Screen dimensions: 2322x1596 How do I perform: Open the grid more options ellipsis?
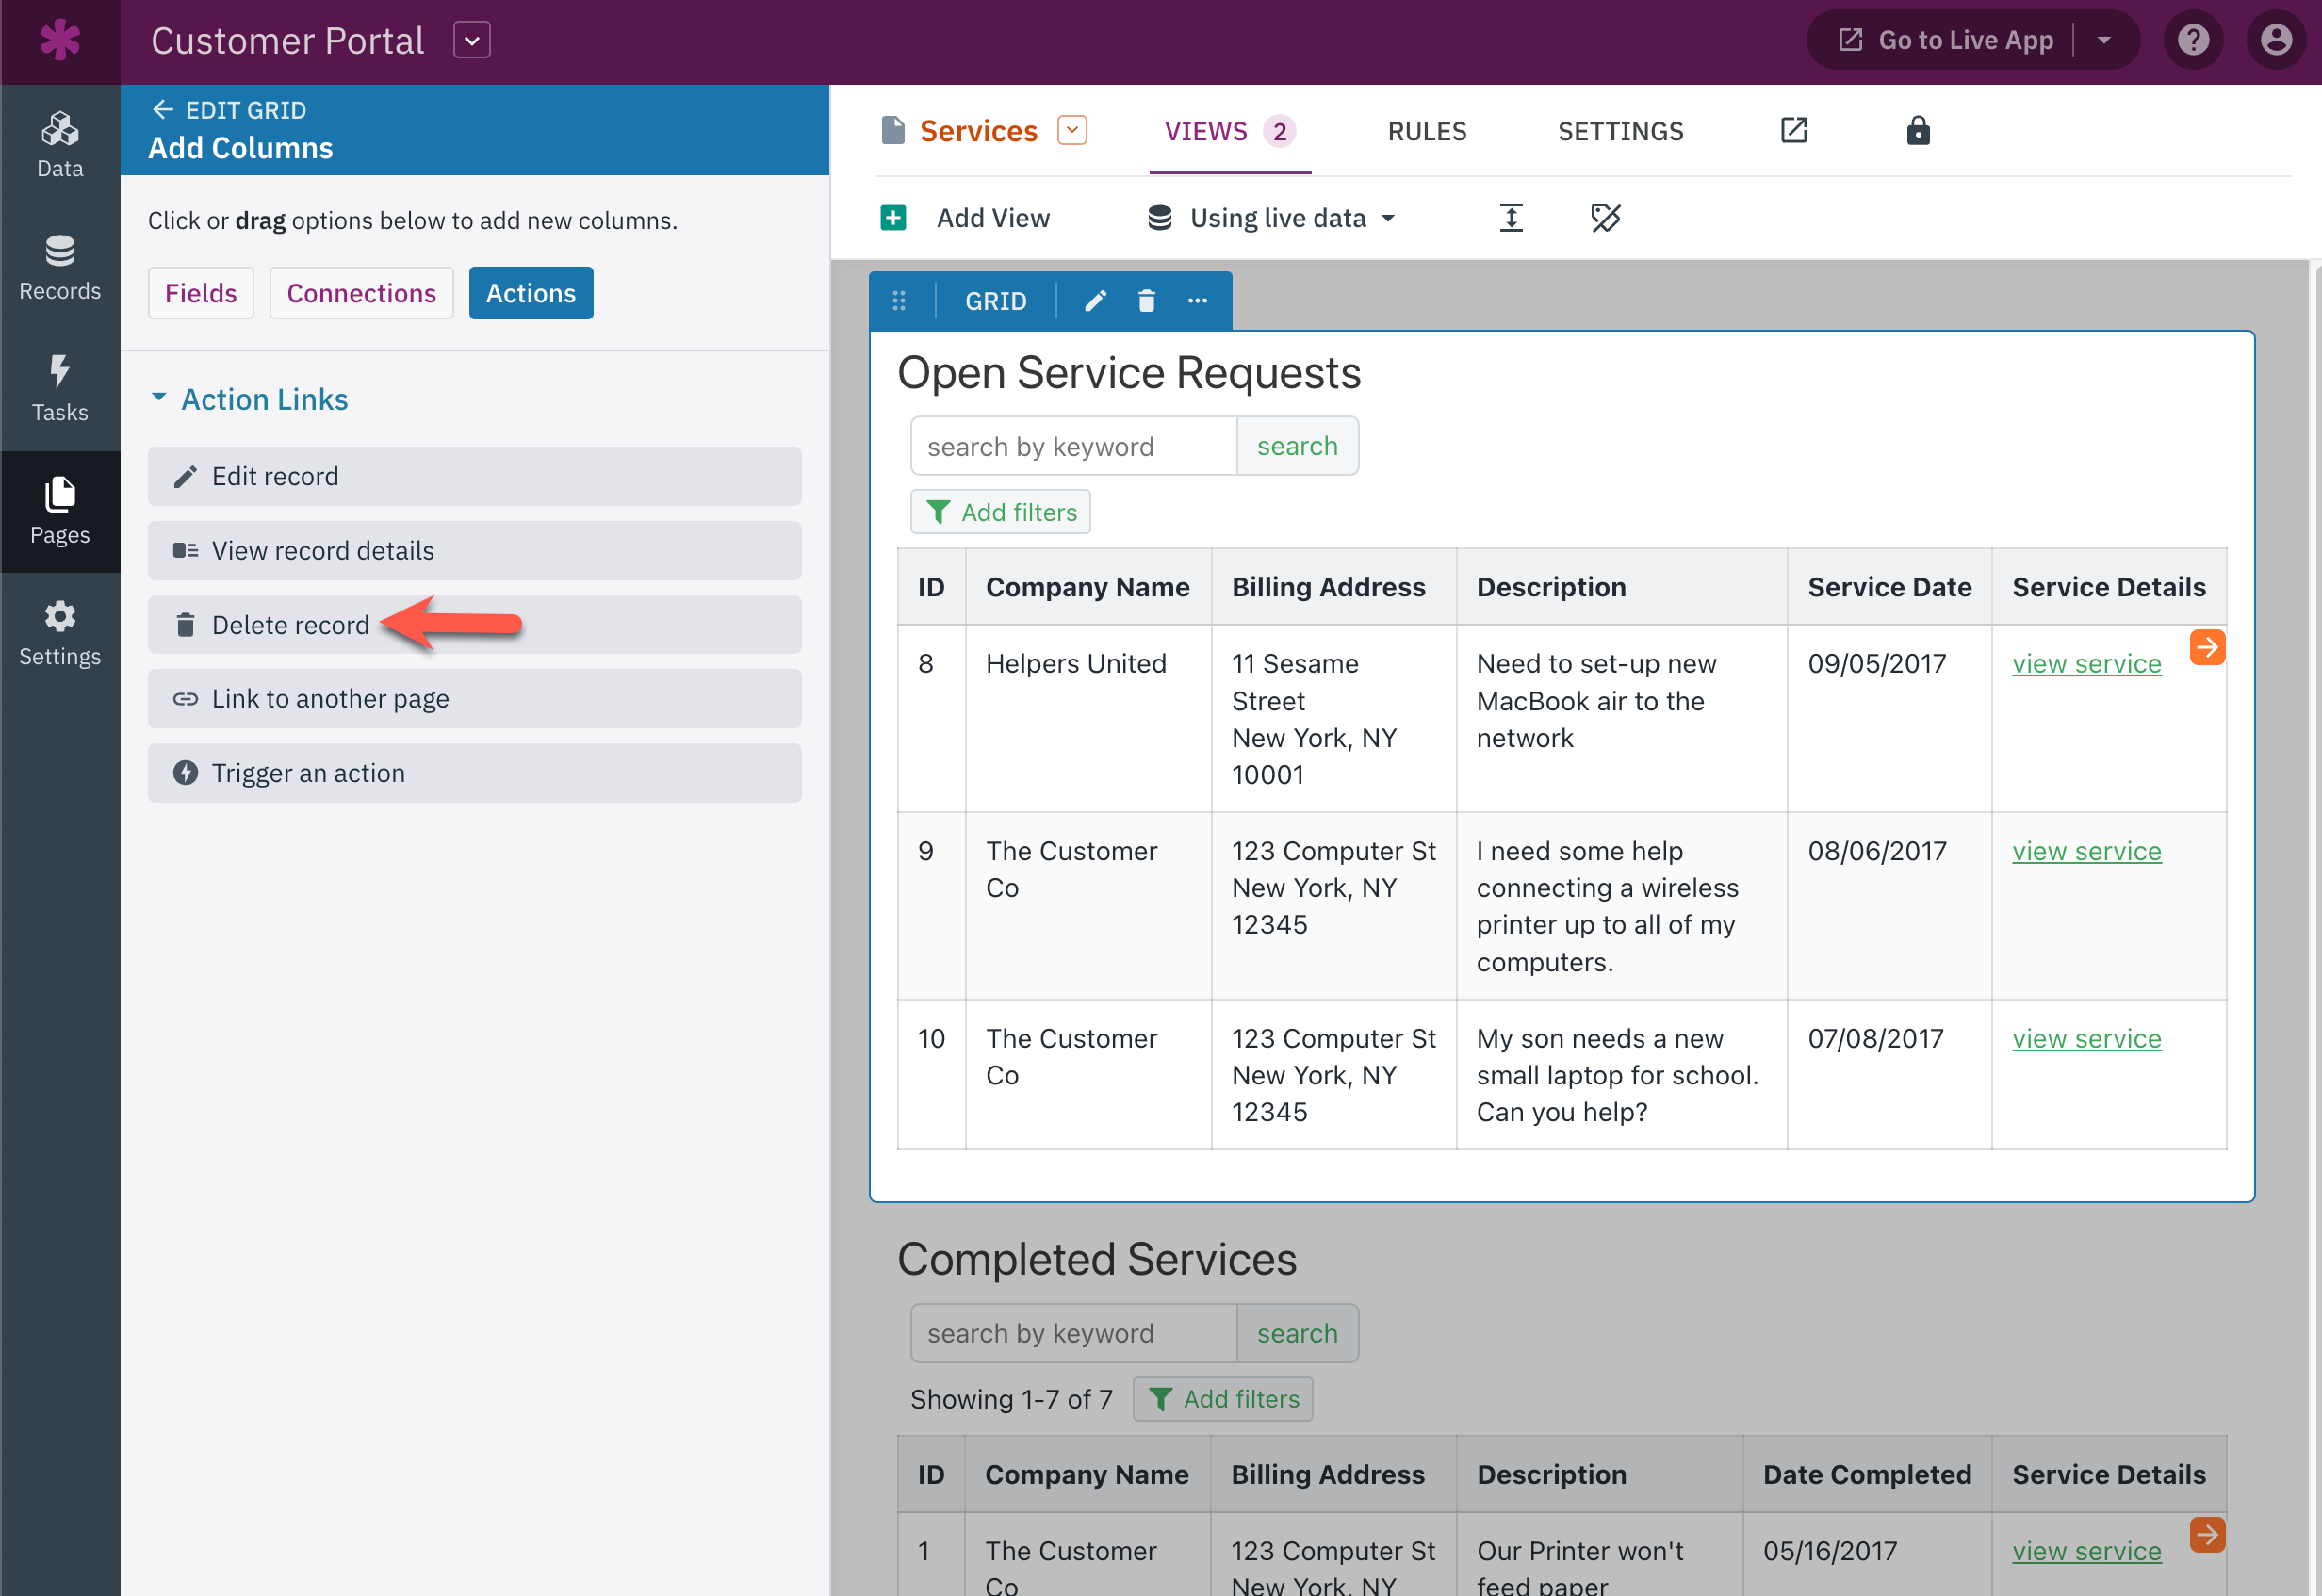(1197, 300)
